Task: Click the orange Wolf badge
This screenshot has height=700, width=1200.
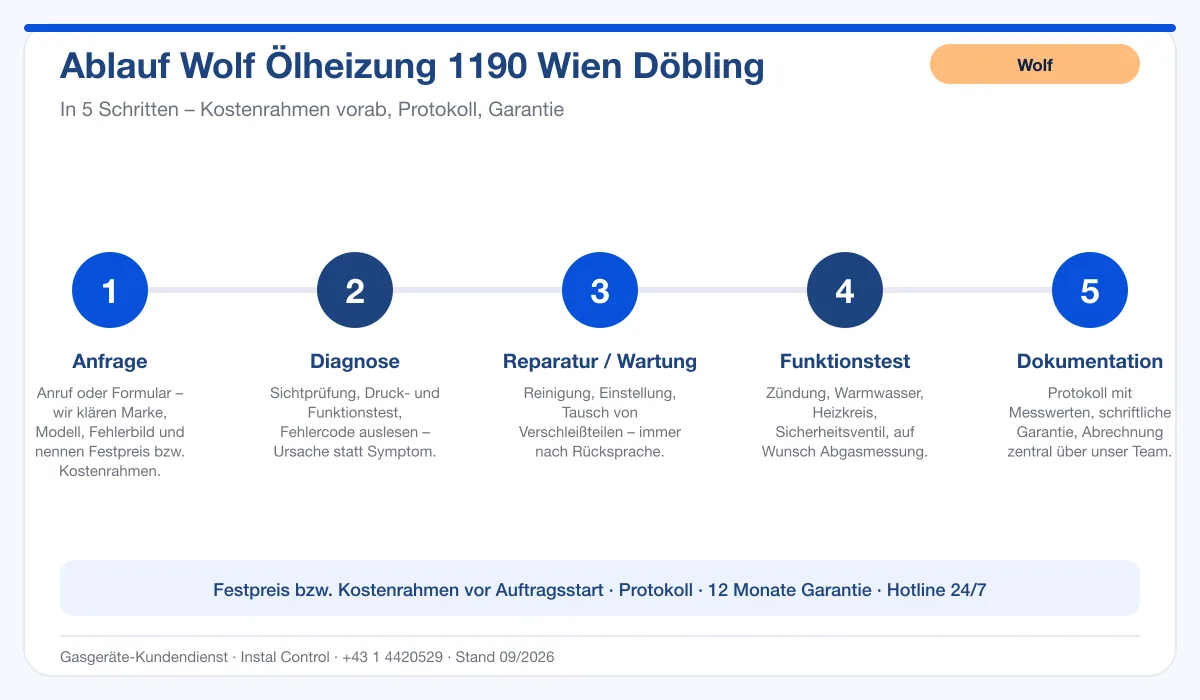Action: tap(1035, 64)
